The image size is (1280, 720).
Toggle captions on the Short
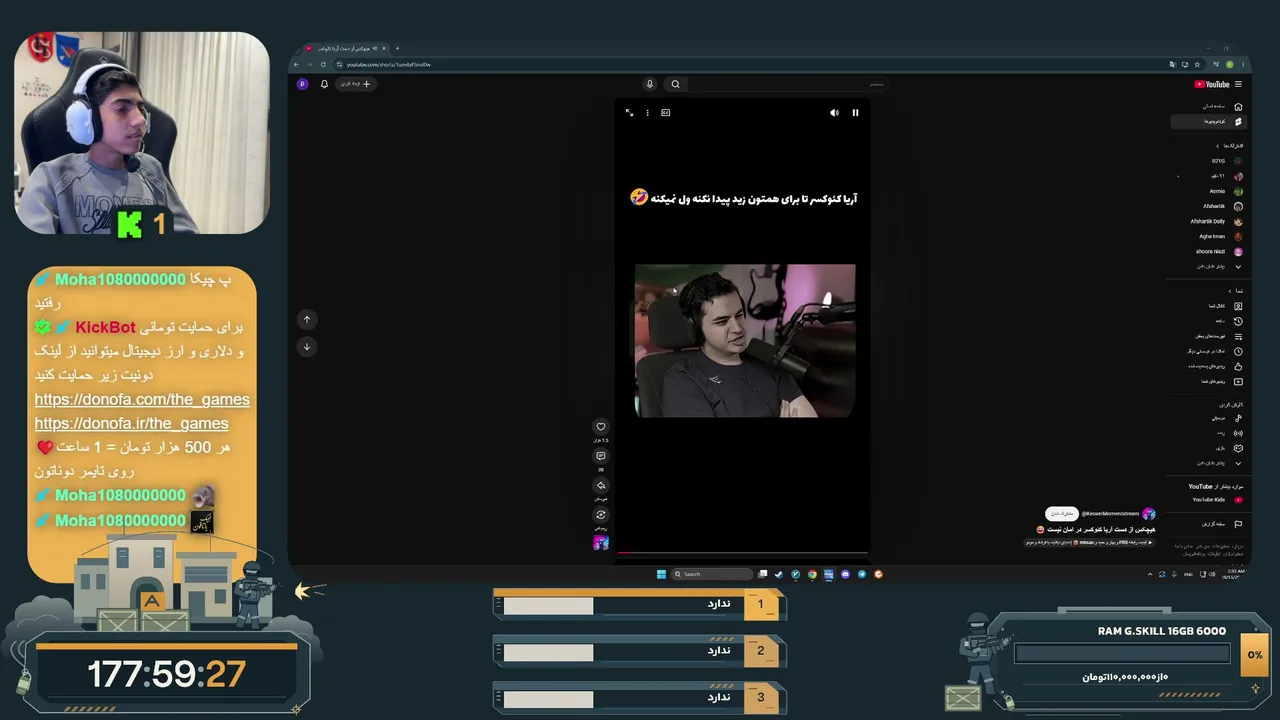pos(665,113)
